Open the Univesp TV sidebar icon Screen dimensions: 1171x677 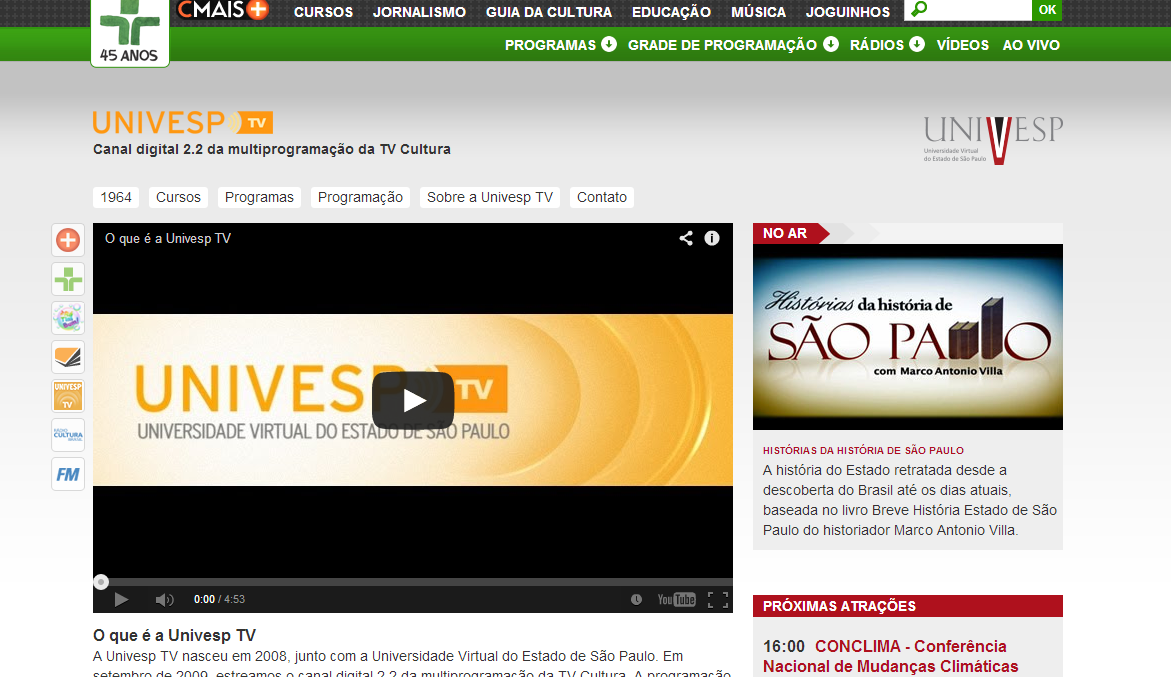point(68,396)
